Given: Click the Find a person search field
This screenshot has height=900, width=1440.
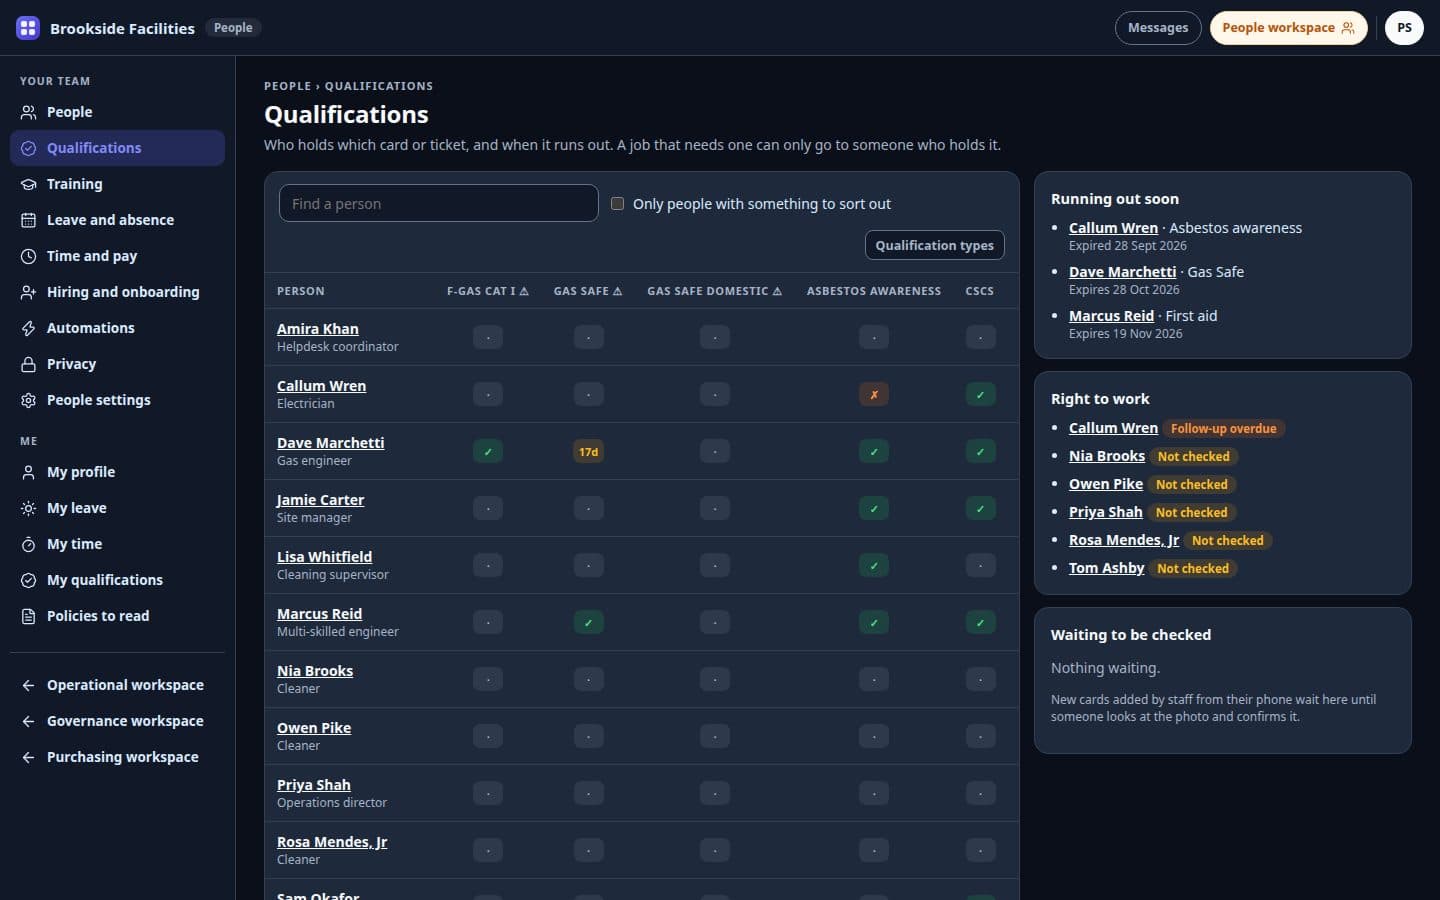Looking at the screenshot, I should point(439,204).
